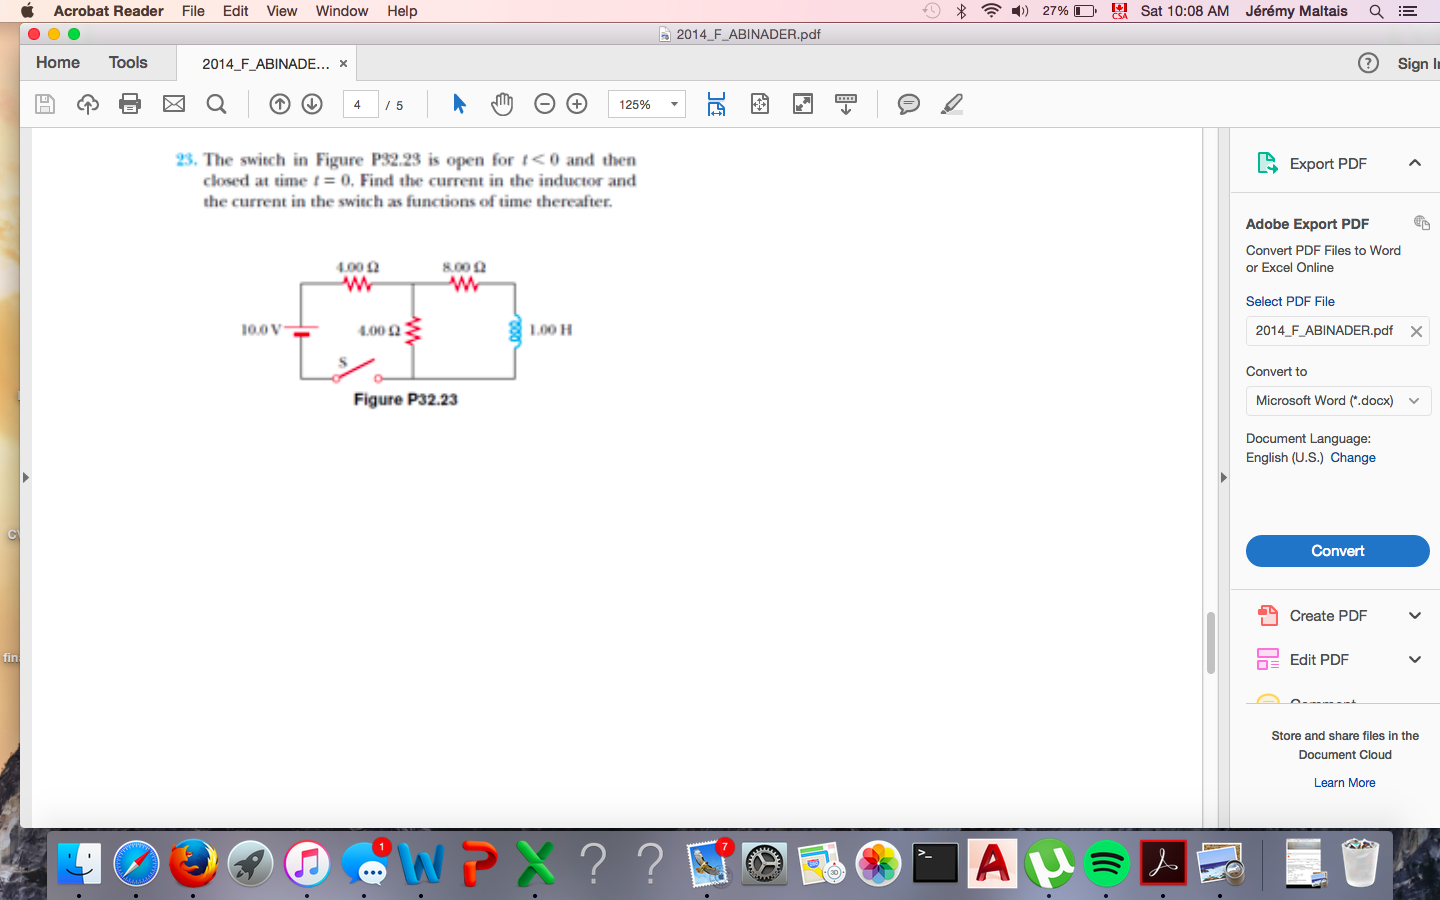Click the Change language link

point(1352,458)
